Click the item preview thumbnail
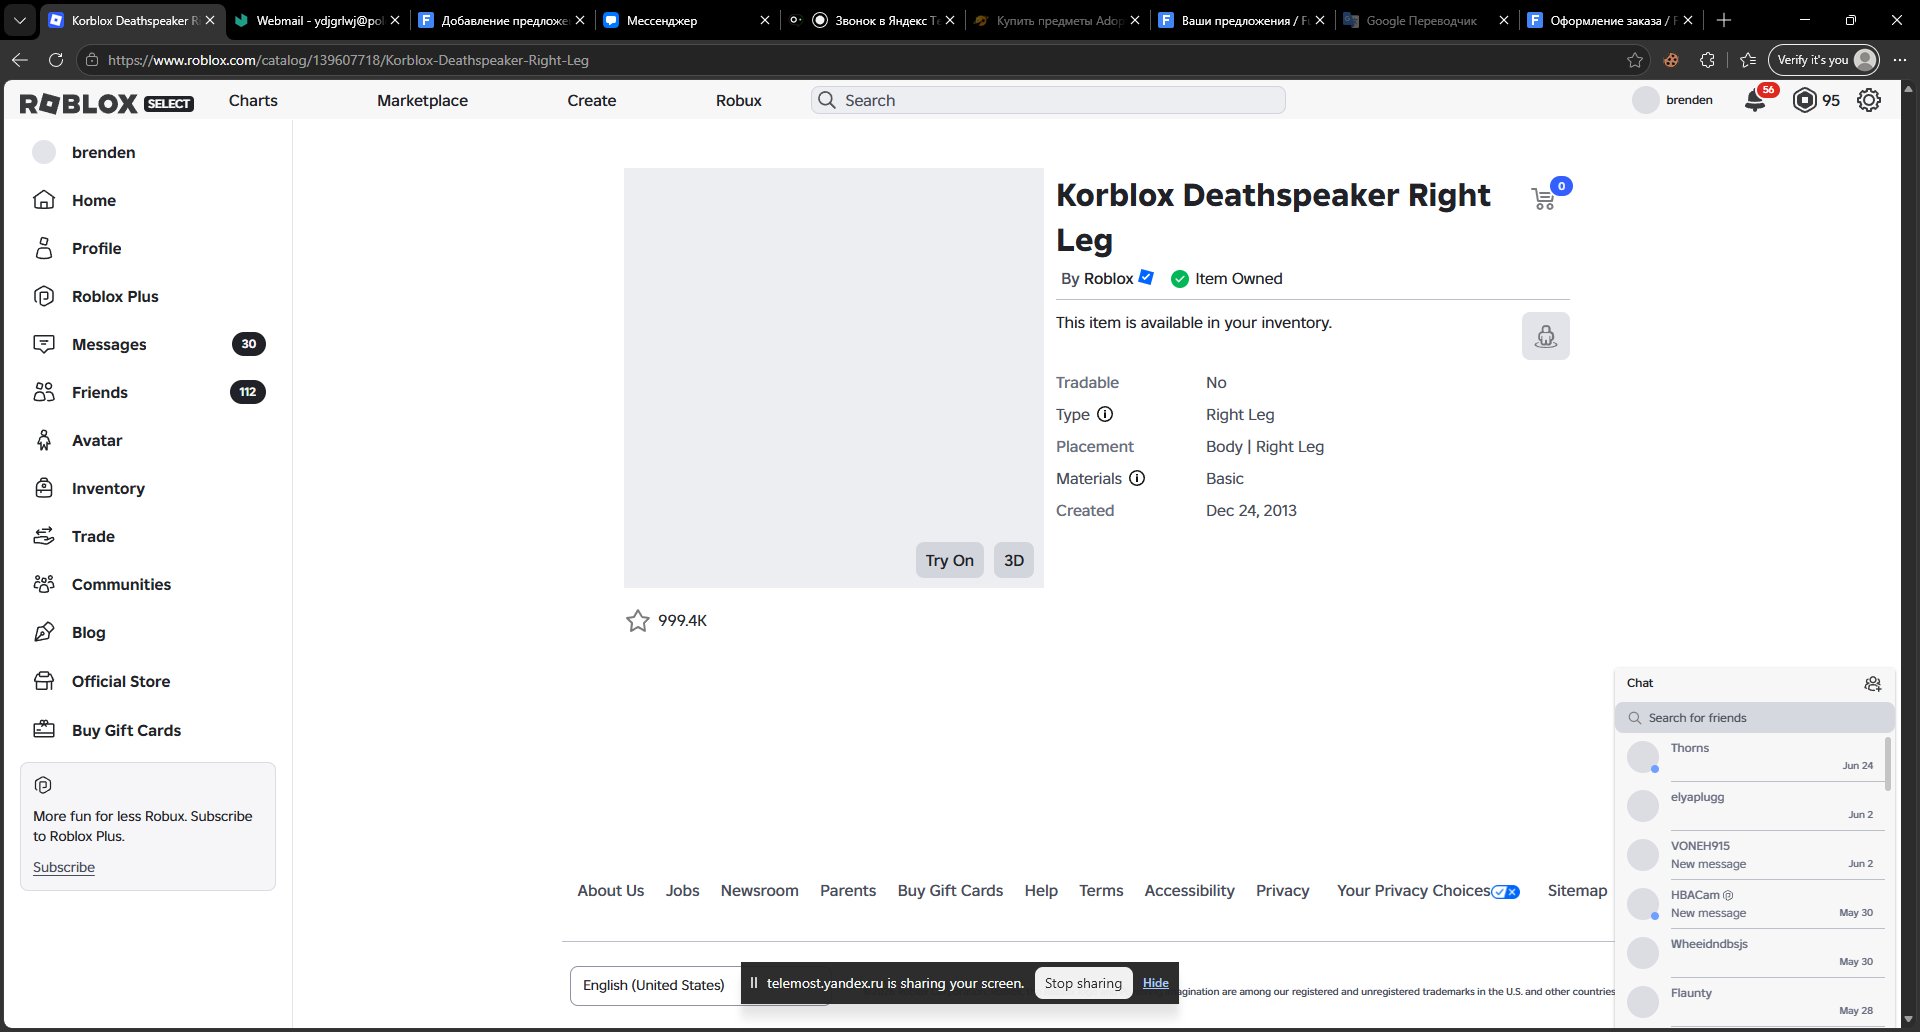The image size is (1920, 1032). (x=834, y=378)
